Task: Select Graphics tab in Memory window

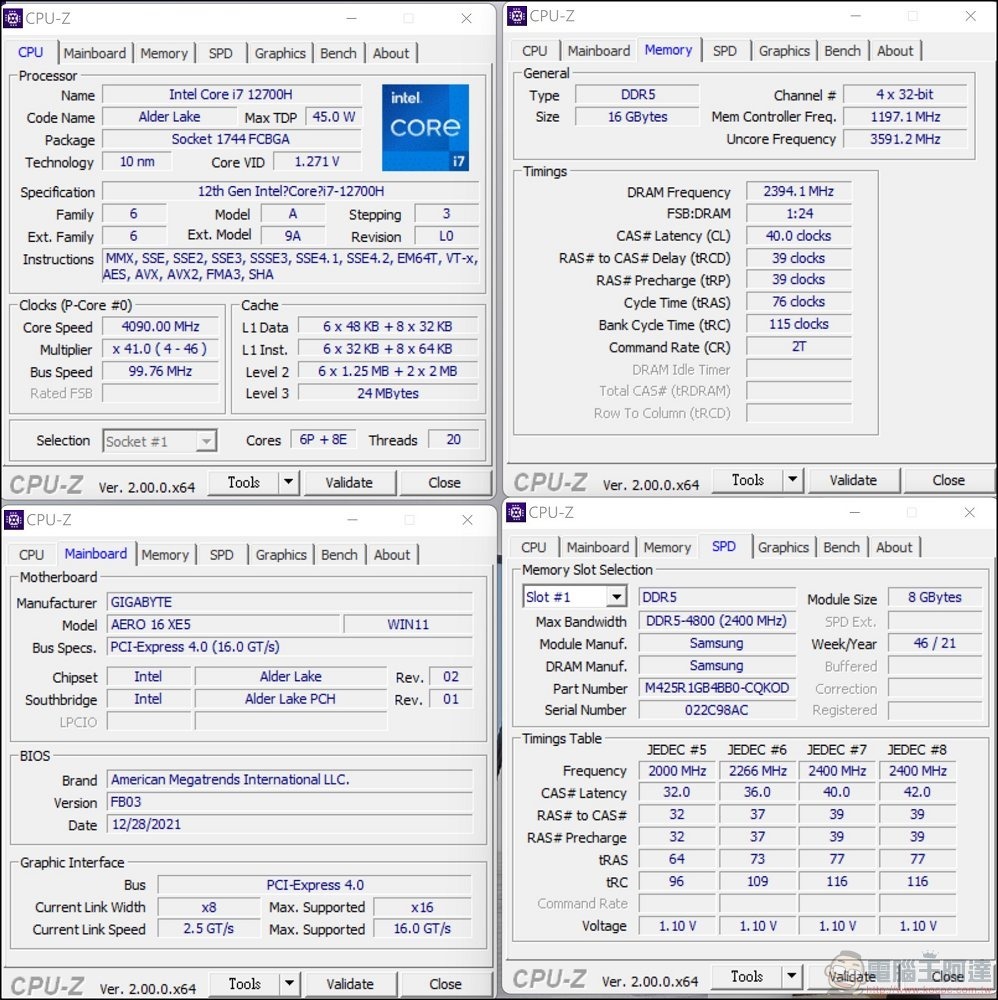Action: pyautogui.click(x=784, y=51)
